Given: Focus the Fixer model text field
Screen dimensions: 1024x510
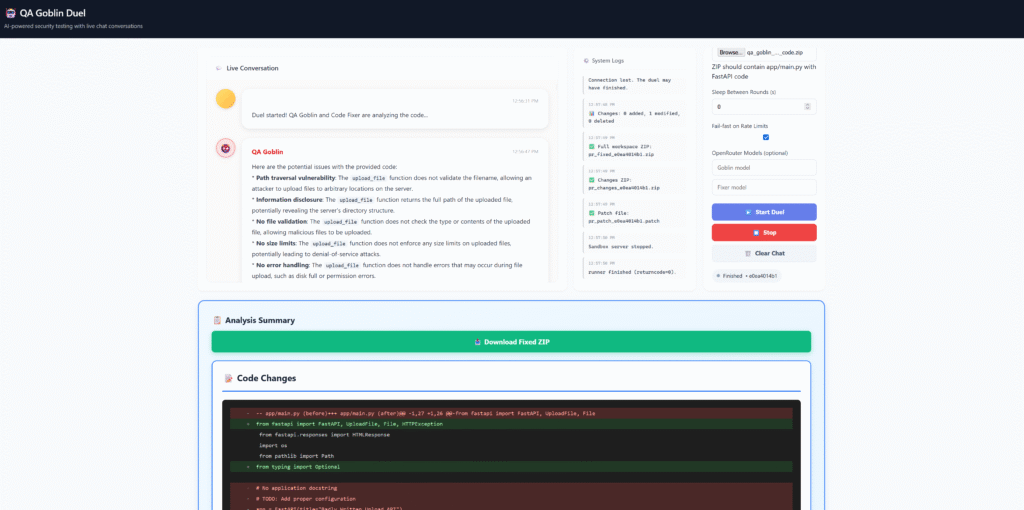Looking at the screenshot, I should [764, 187].
